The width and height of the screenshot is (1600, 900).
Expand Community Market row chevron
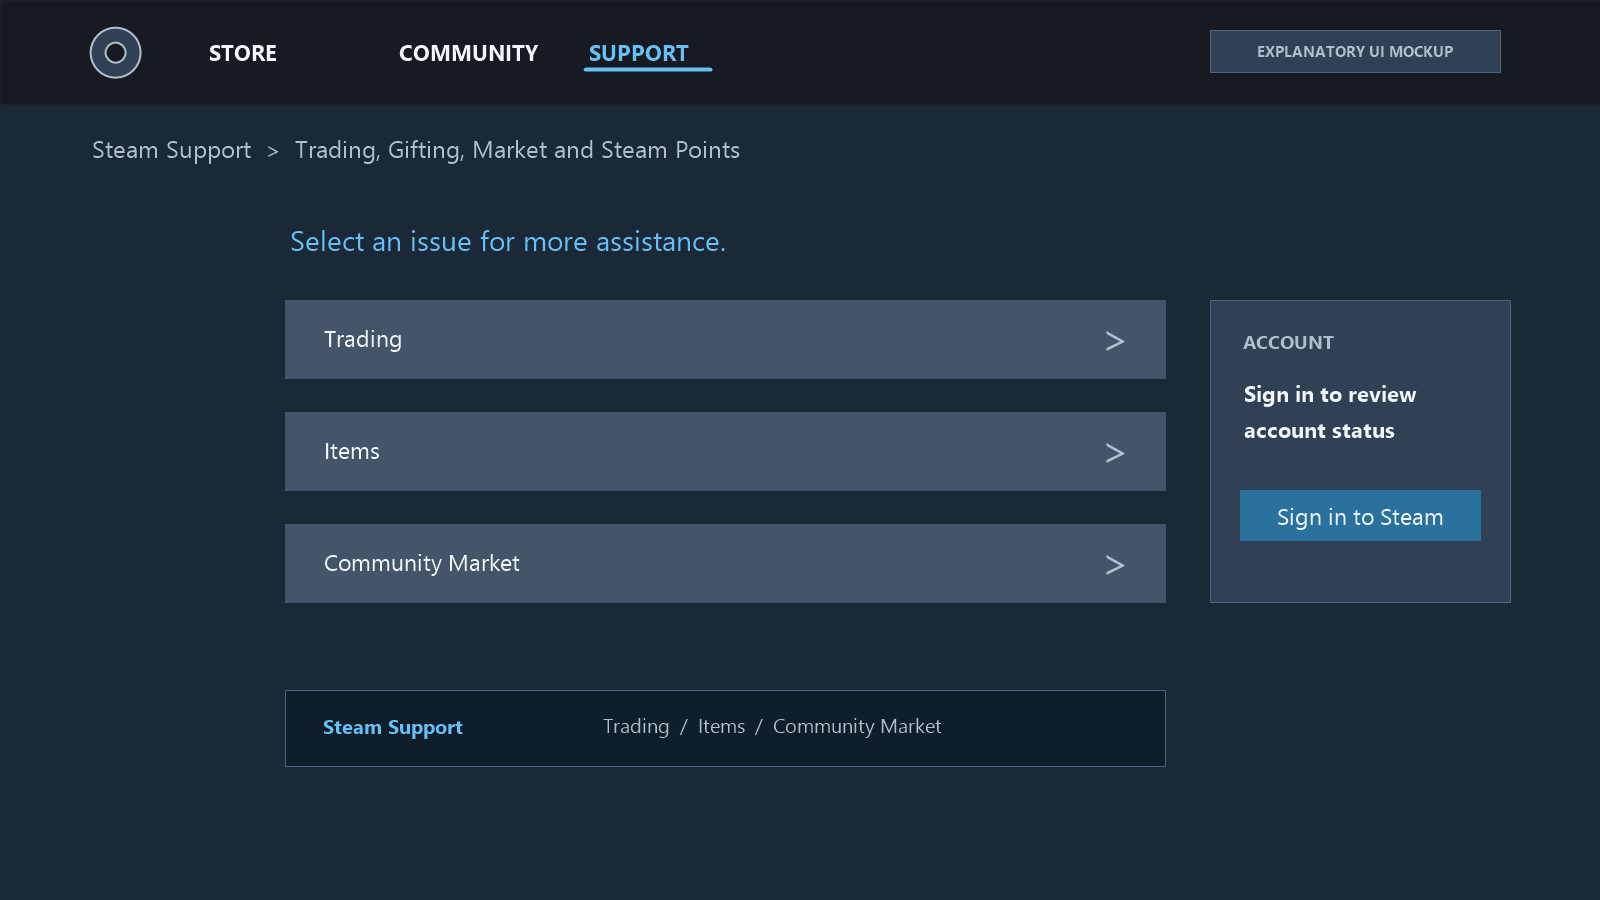point(1115,565)
